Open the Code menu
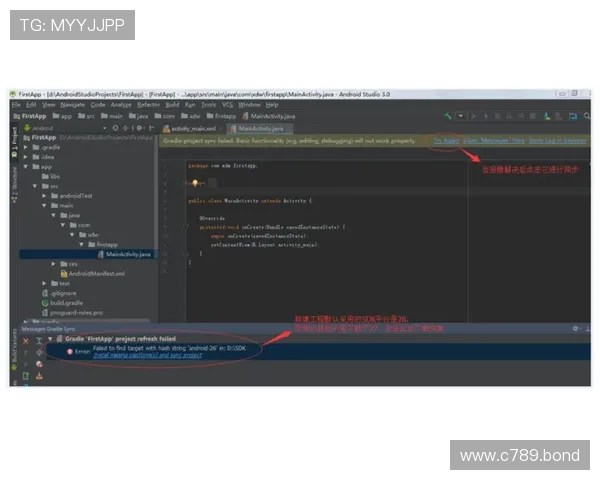 [x=98, y=105]
